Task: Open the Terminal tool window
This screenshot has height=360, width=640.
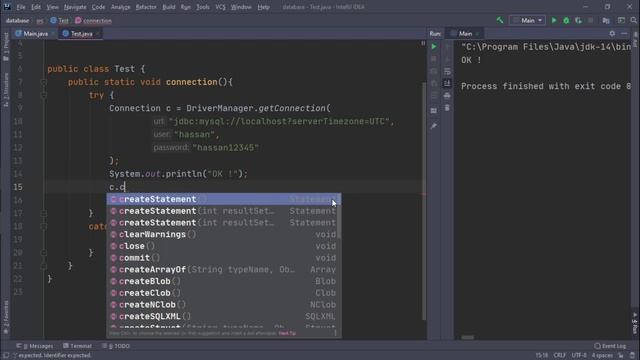Action: 78,346
